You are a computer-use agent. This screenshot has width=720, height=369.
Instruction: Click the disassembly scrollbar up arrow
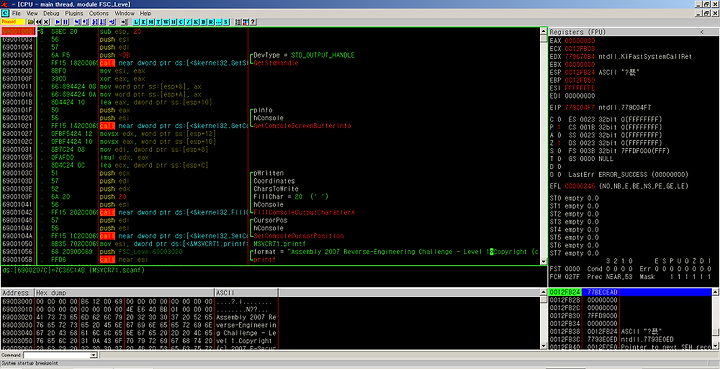tap(544, 31)
